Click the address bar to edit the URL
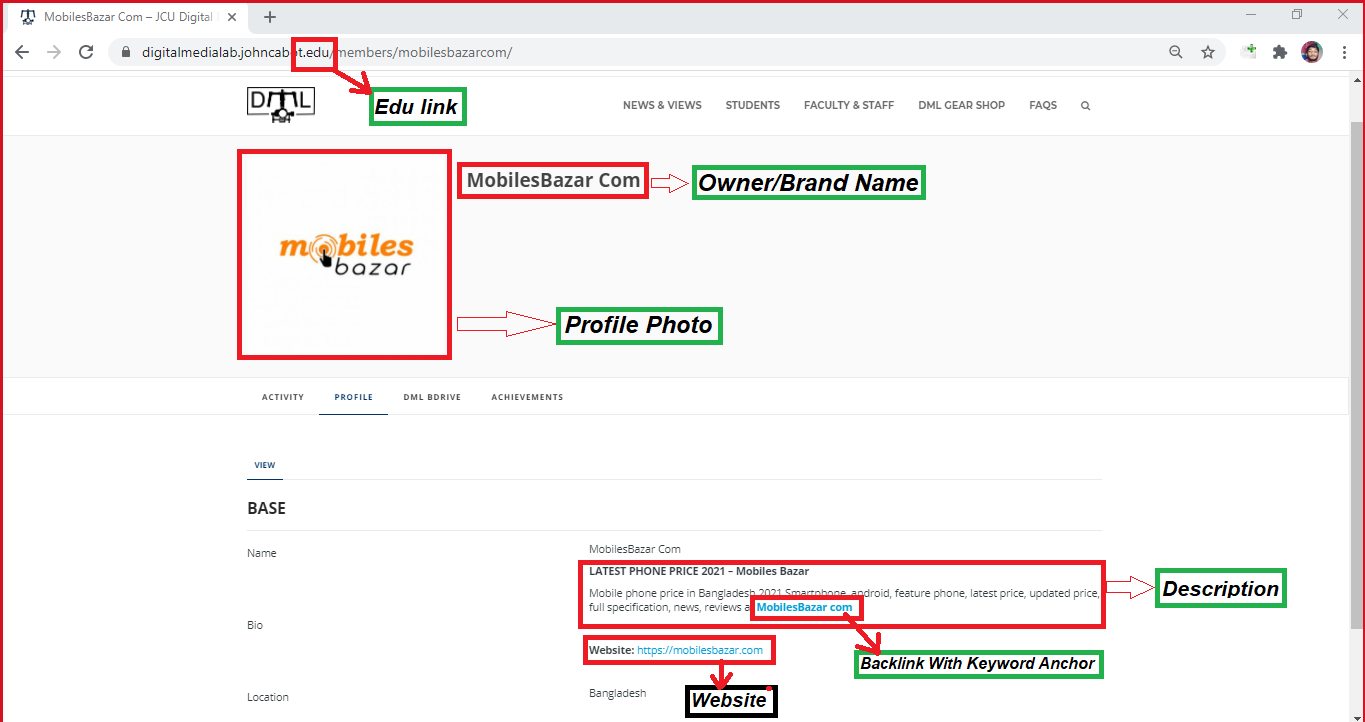 click(600, 51)
